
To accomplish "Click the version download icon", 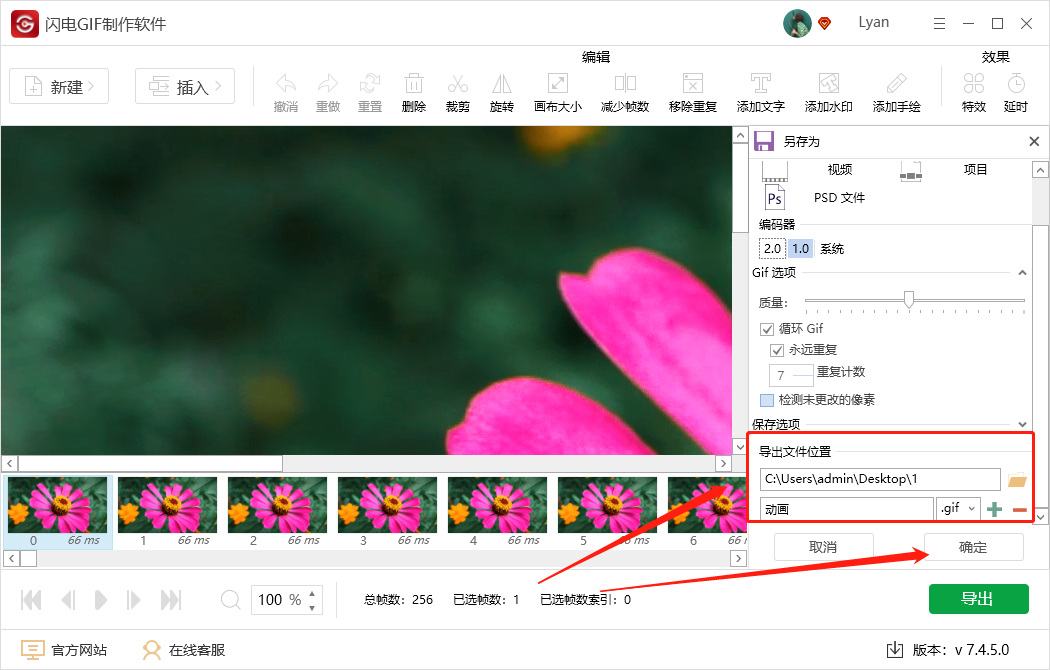I will click(895, 650).
